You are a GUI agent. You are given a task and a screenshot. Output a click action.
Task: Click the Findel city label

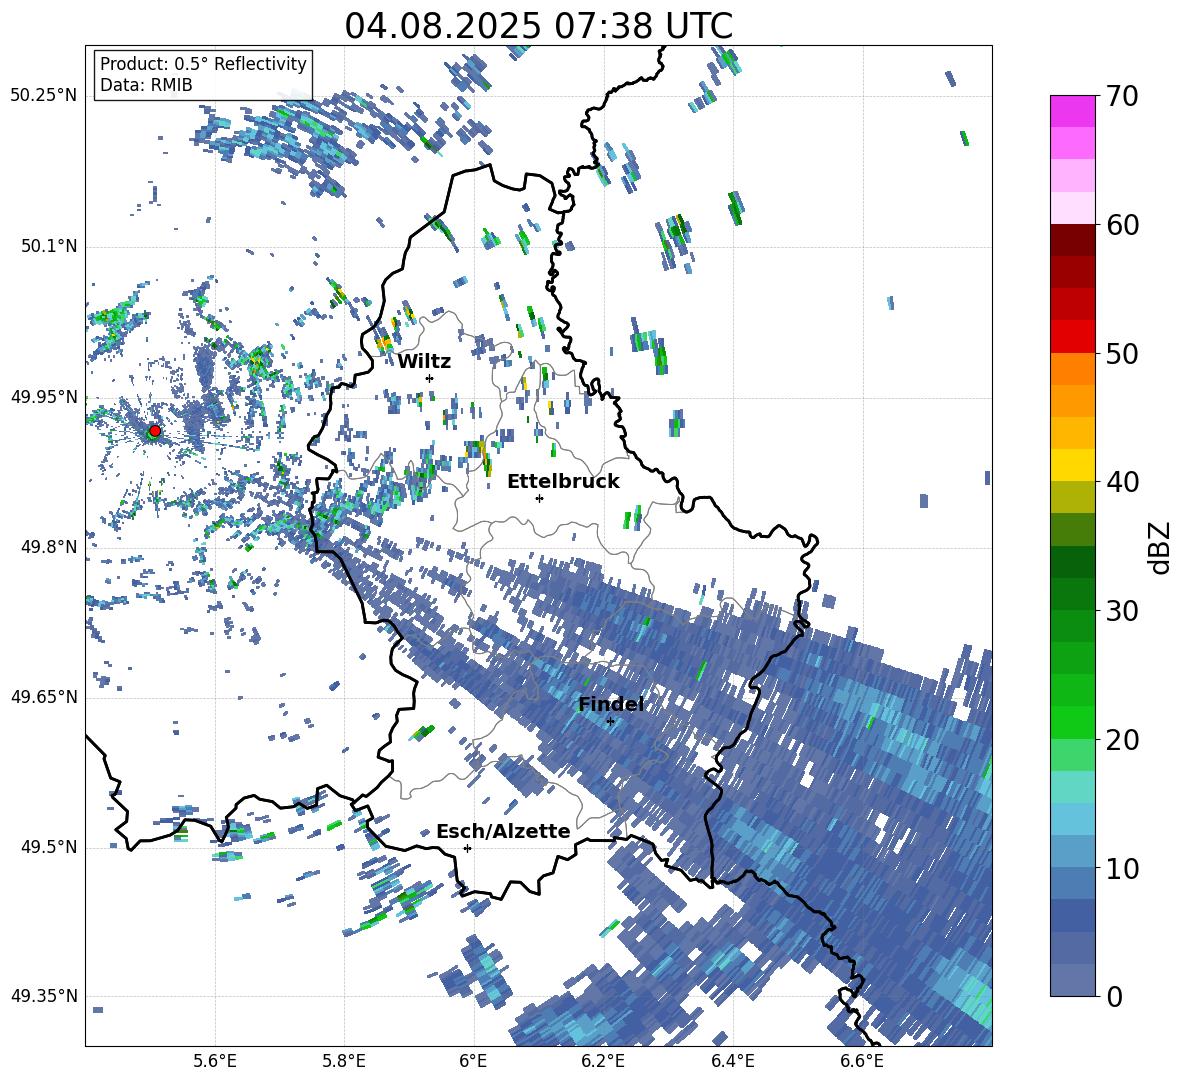point(611,704)
